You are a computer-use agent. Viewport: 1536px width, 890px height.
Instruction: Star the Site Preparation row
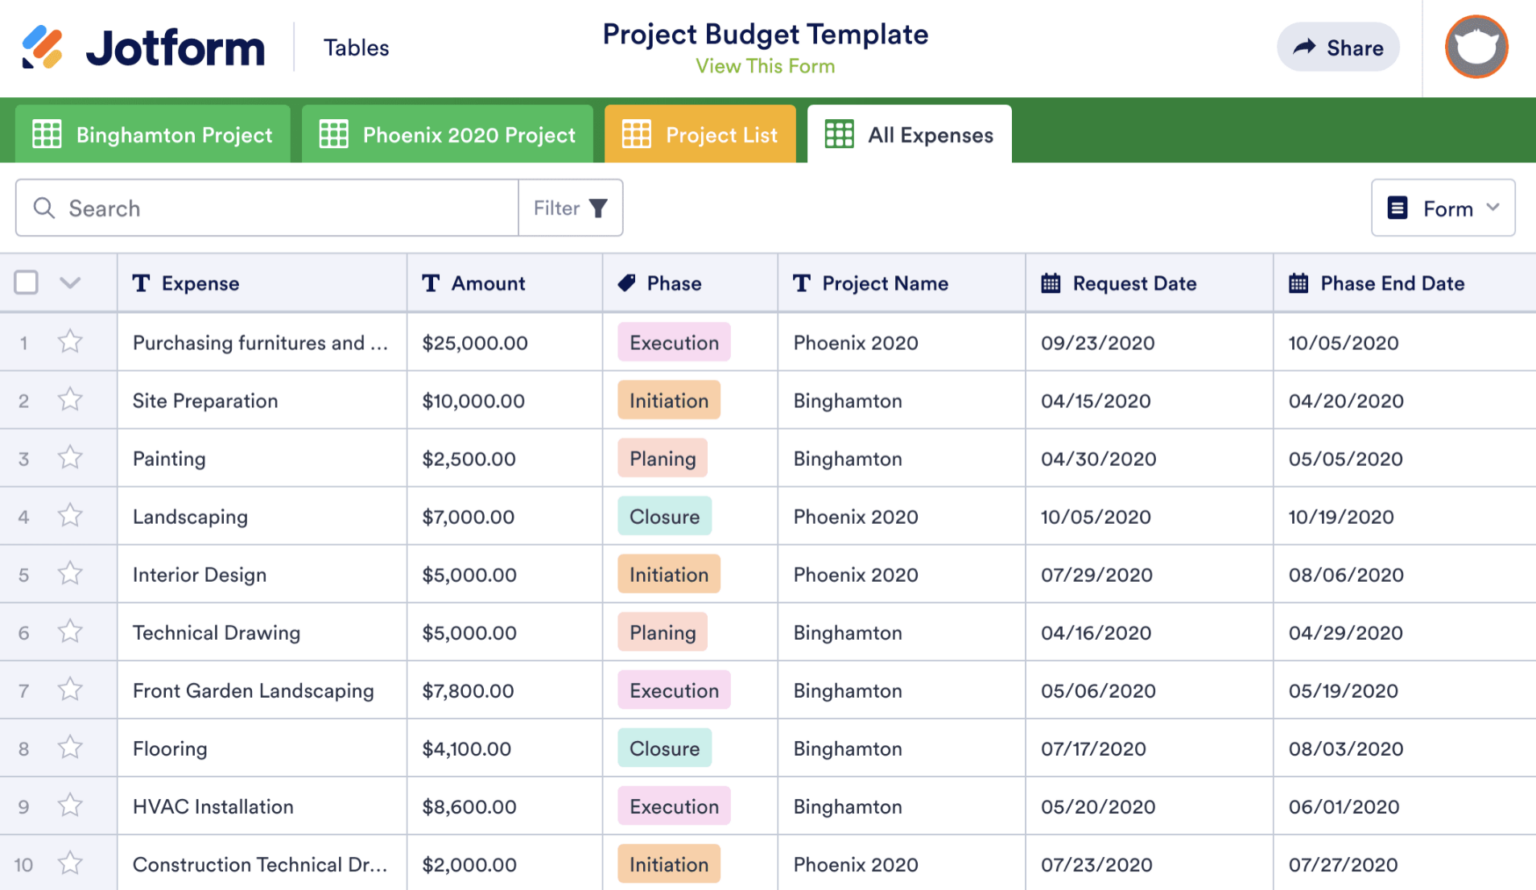70,400
